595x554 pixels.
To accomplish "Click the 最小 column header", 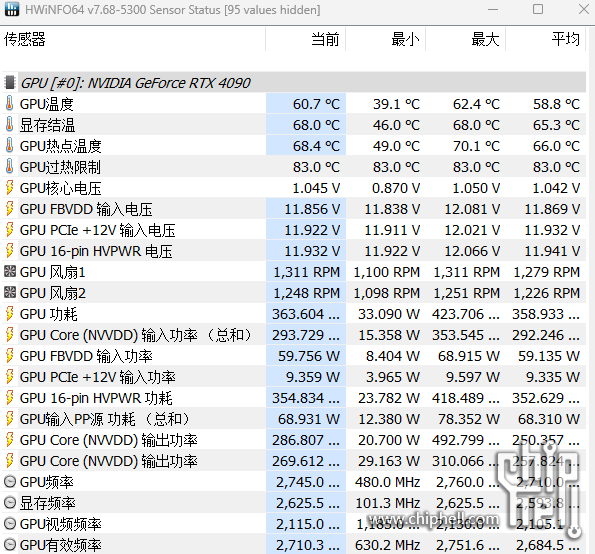I will [x=386, y=39].
